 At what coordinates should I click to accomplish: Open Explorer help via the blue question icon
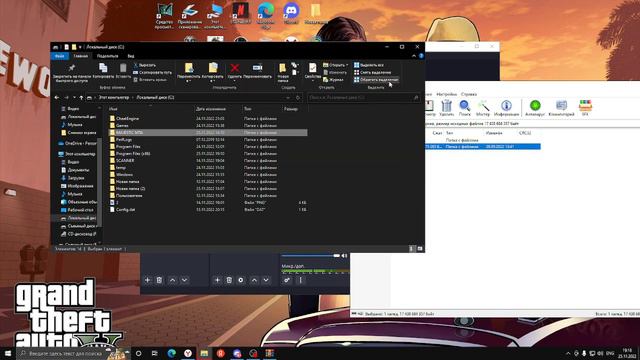[x=421, y=56]
